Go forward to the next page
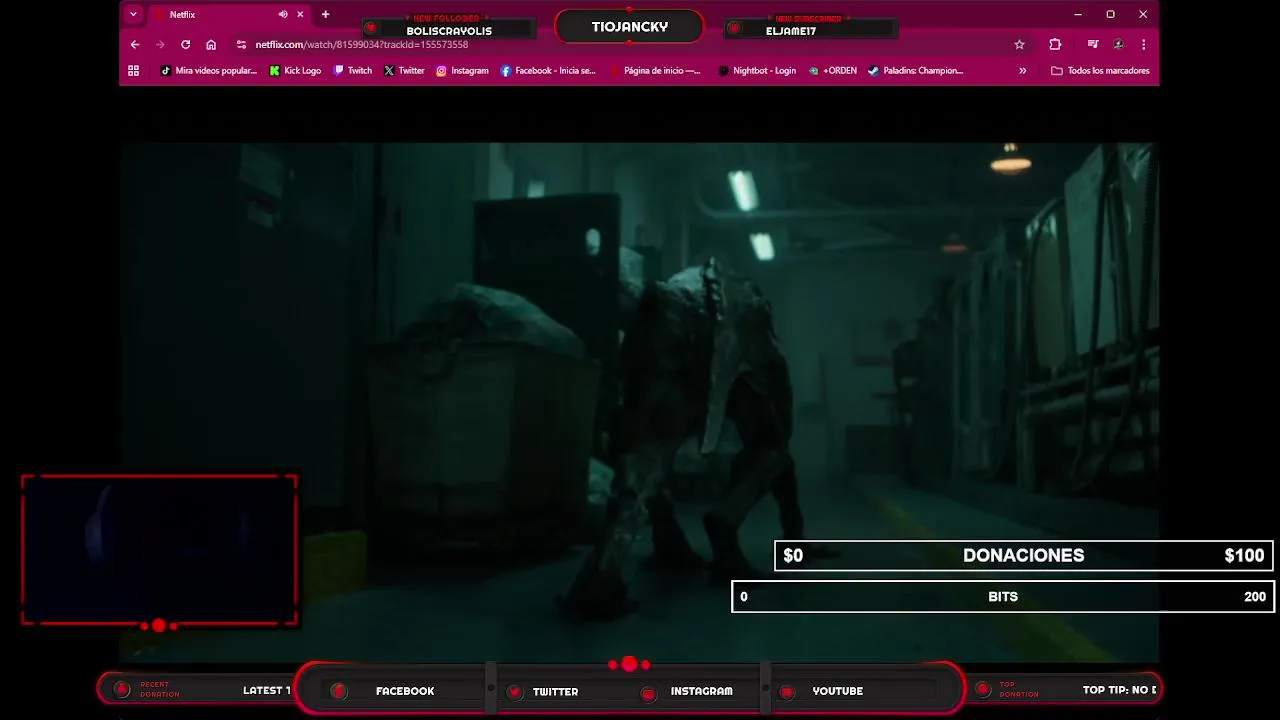The width and height of the screenshot is (1280, 720). 160,45
